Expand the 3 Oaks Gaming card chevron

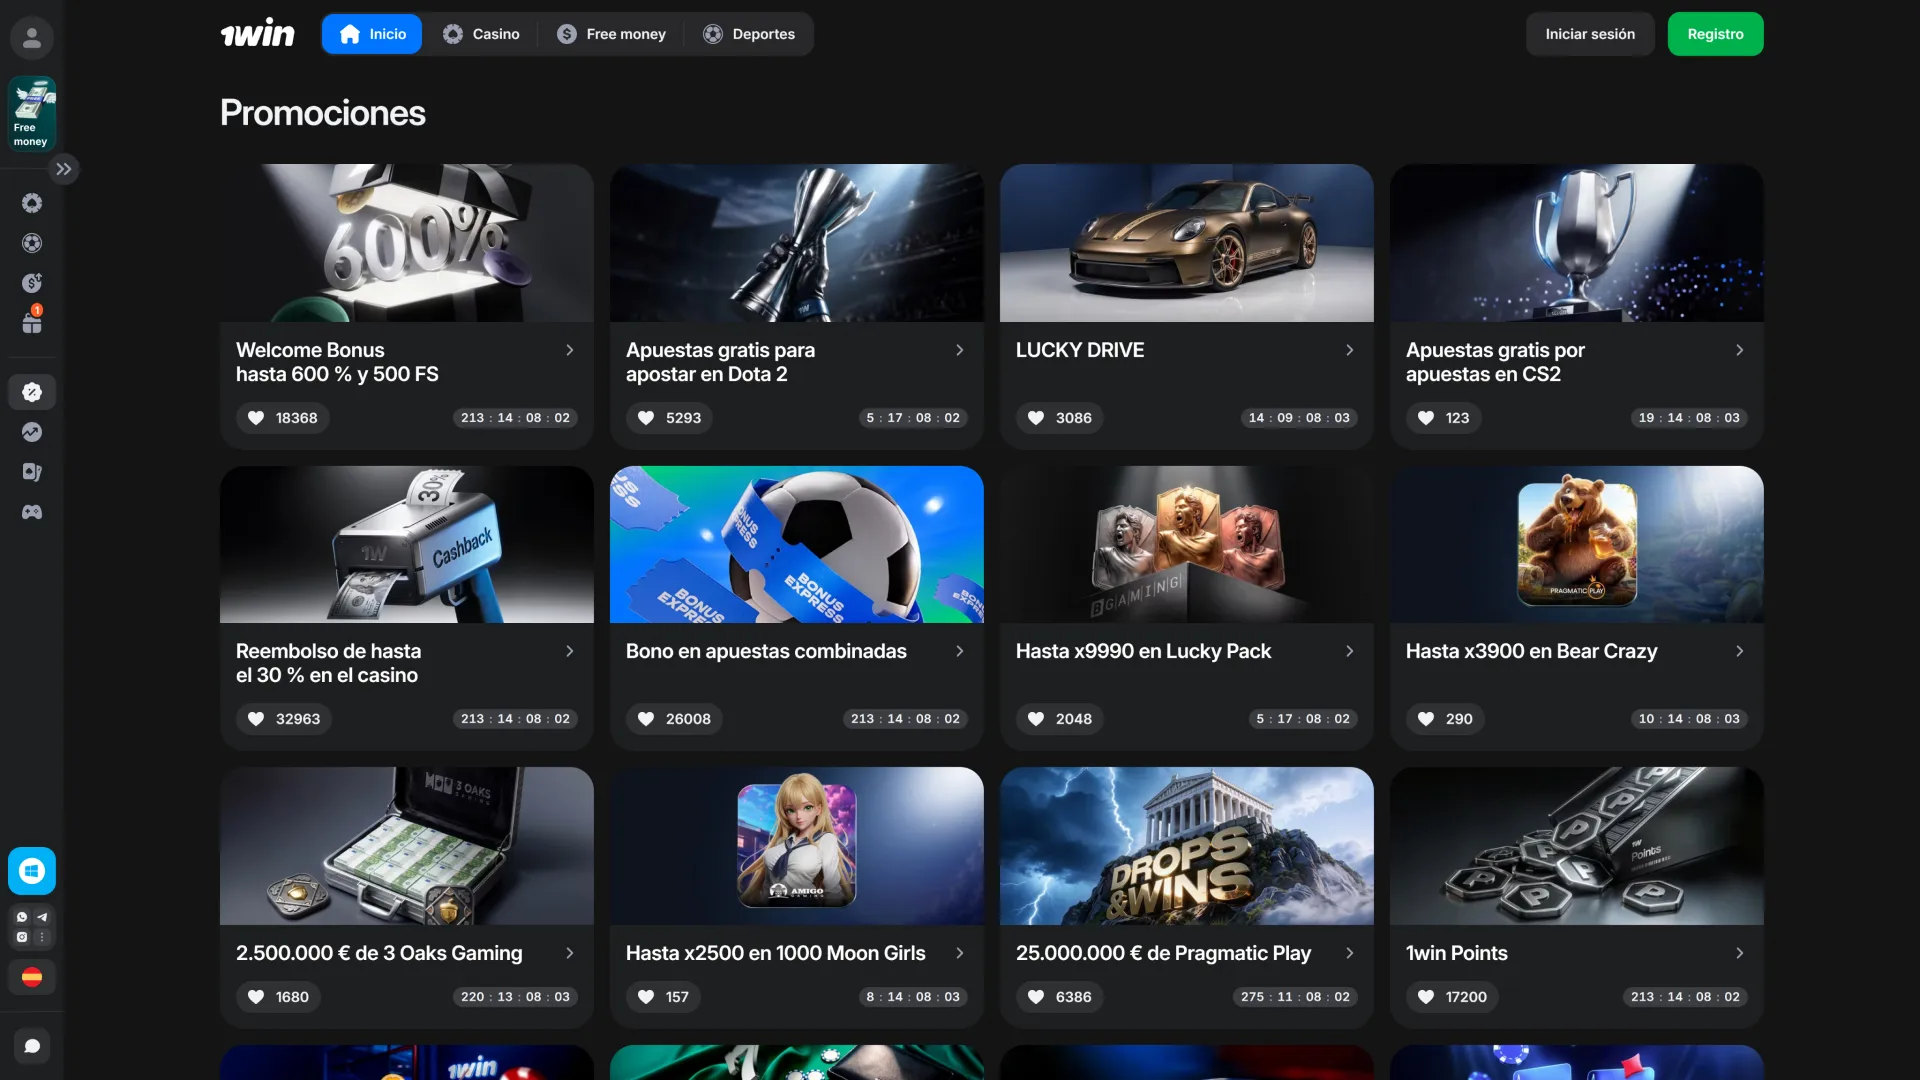(570, 953)
